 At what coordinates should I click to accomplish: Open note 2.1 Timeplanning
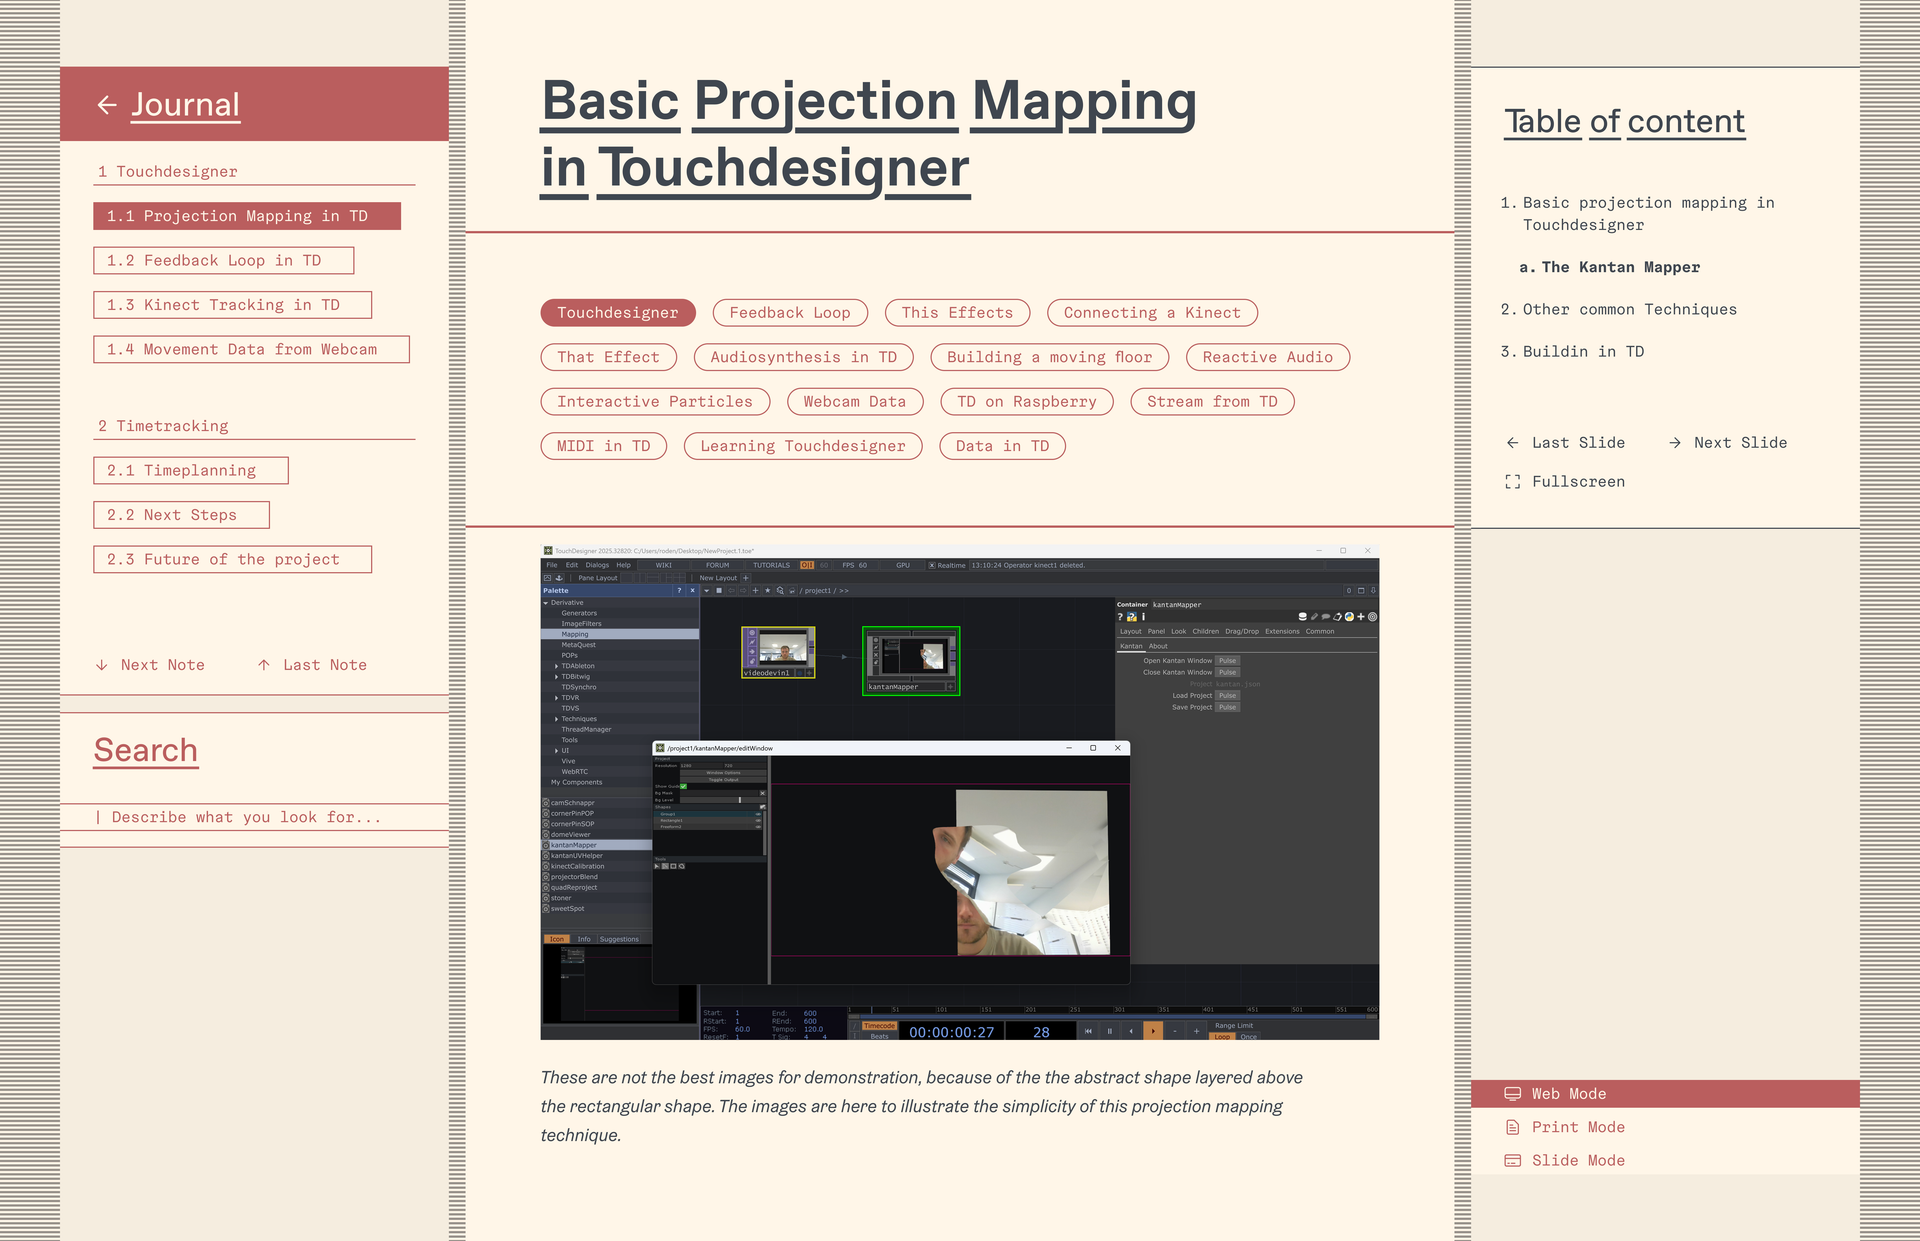point(191,471)
